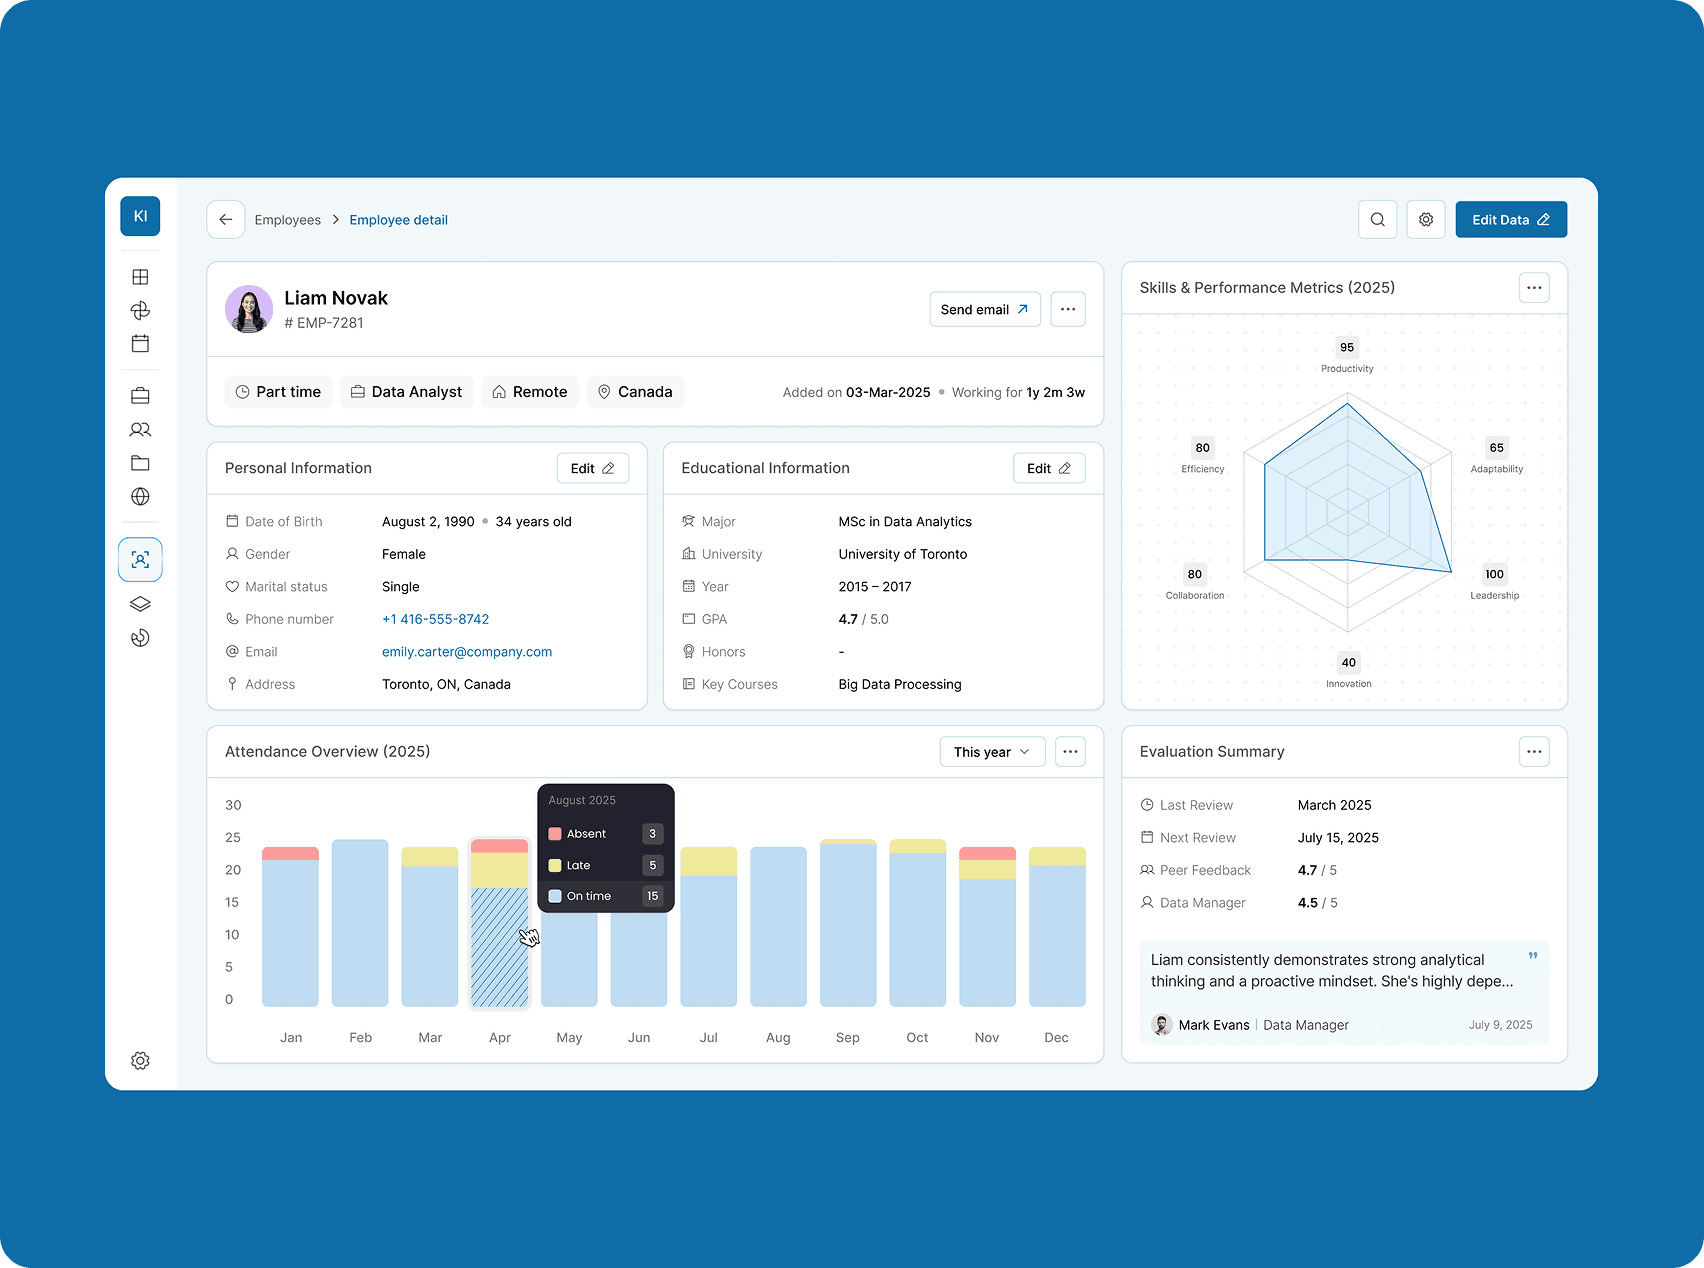This screenshot has height=1268, width=1704.
Task: Open the people icon in sidebar
Action: pyautogui.click(x=140, y=429)
